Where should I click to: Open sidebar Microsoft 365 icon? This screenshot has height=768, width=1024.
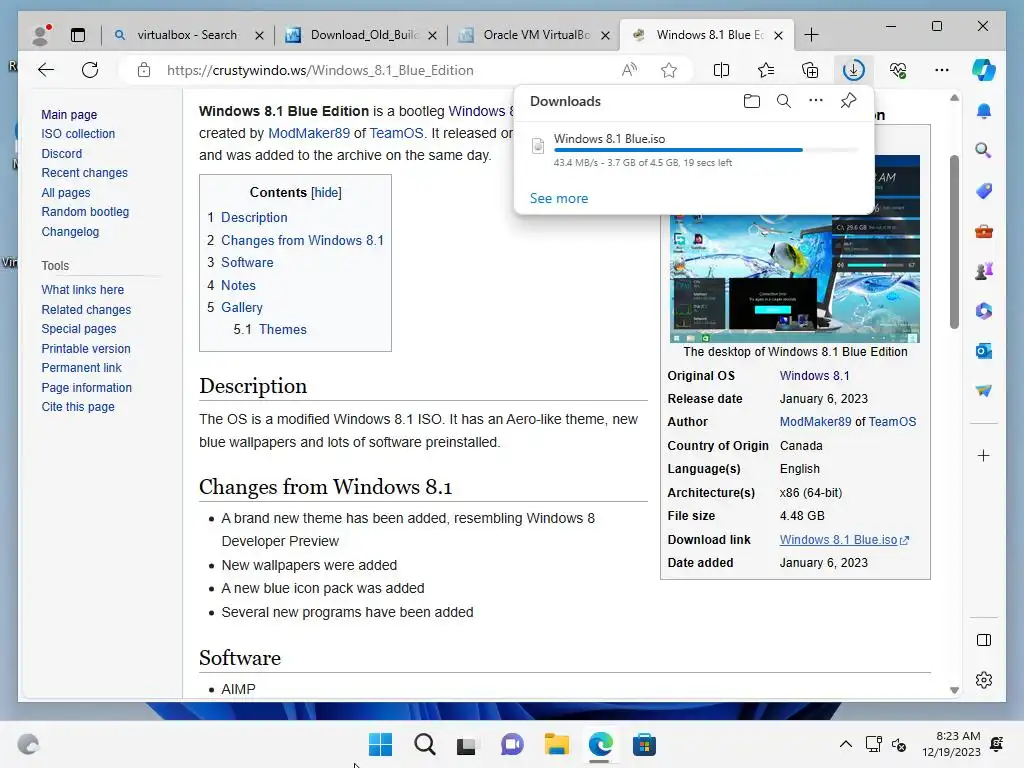(984, 311)
